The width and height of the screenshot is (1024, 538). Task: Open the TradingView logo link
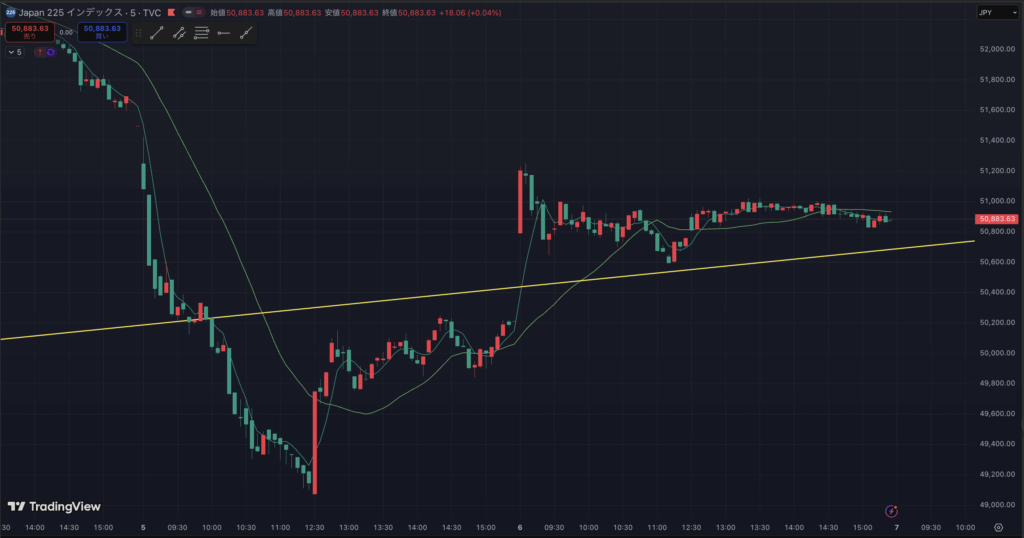[x=54, y=507]
